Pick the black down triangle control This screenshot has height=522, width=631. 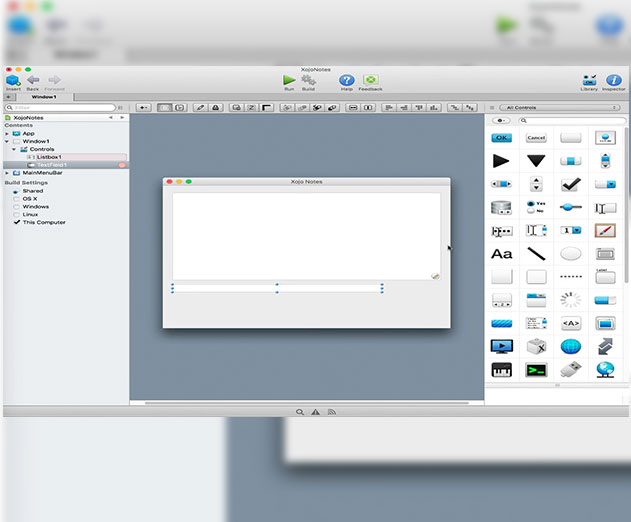(536, 161)
